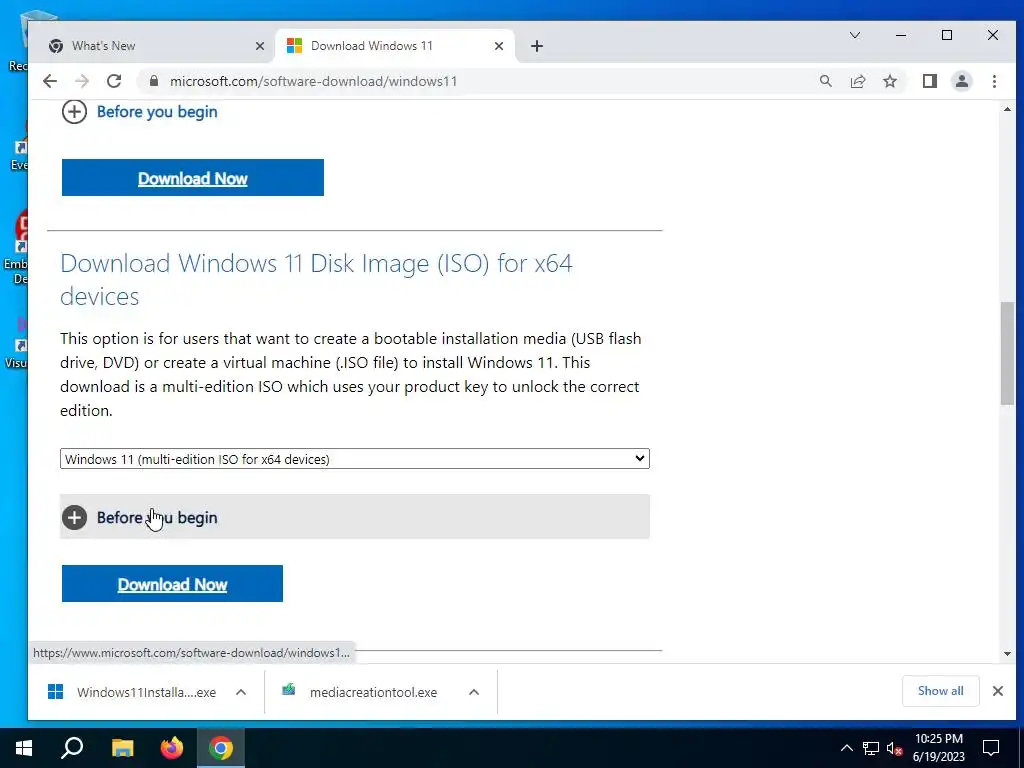
Task: Open the zoom magnifier icon in address bar
Action: (825, 81)
